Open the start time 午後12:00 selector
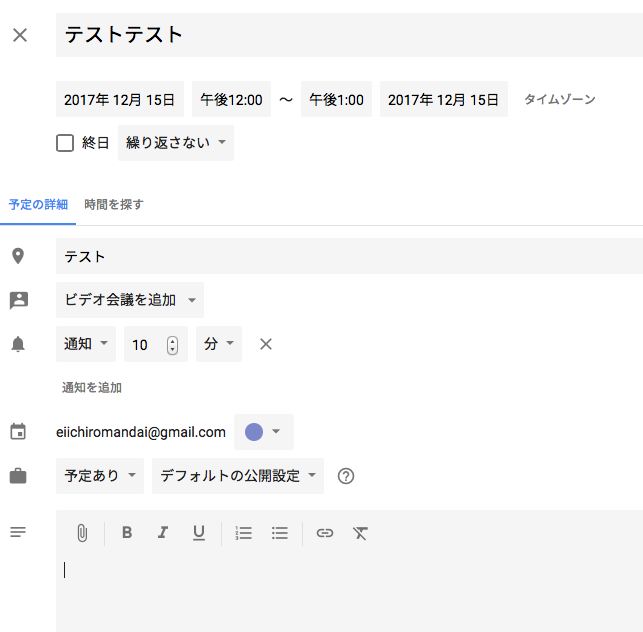Screen dimensions: 643x632 click(231, 99)
